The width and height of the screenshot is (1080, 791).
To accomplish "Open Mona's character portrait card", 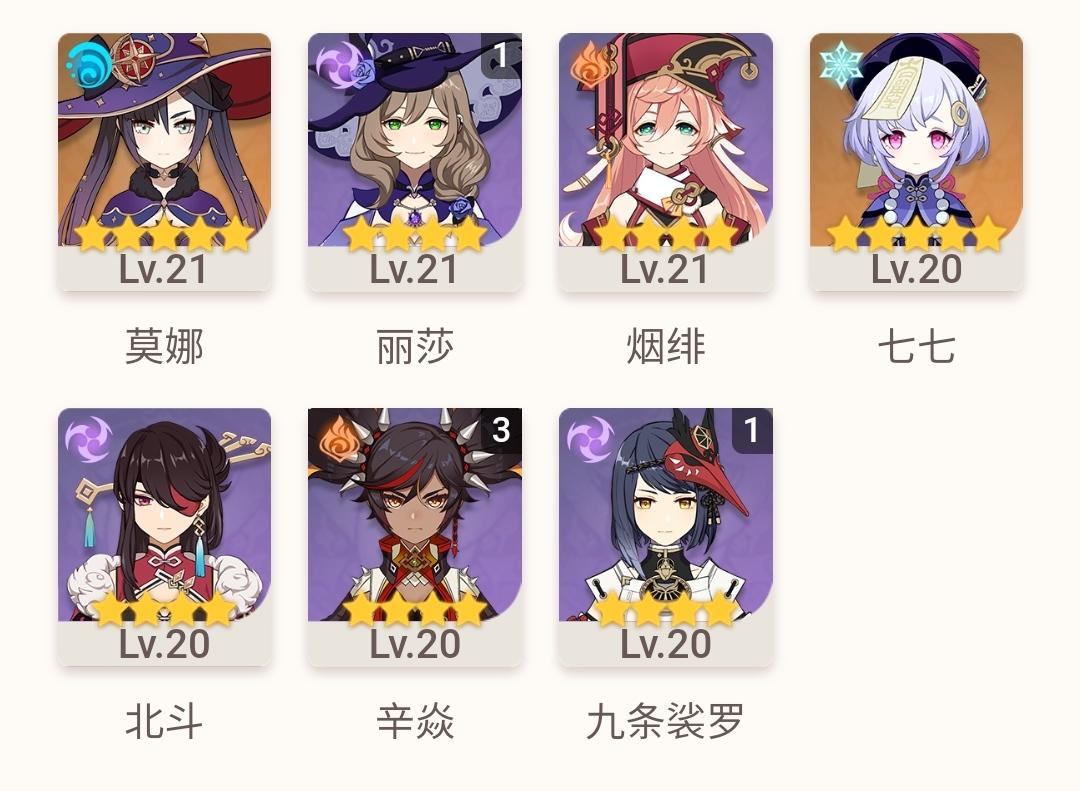I will click(164, 161).
